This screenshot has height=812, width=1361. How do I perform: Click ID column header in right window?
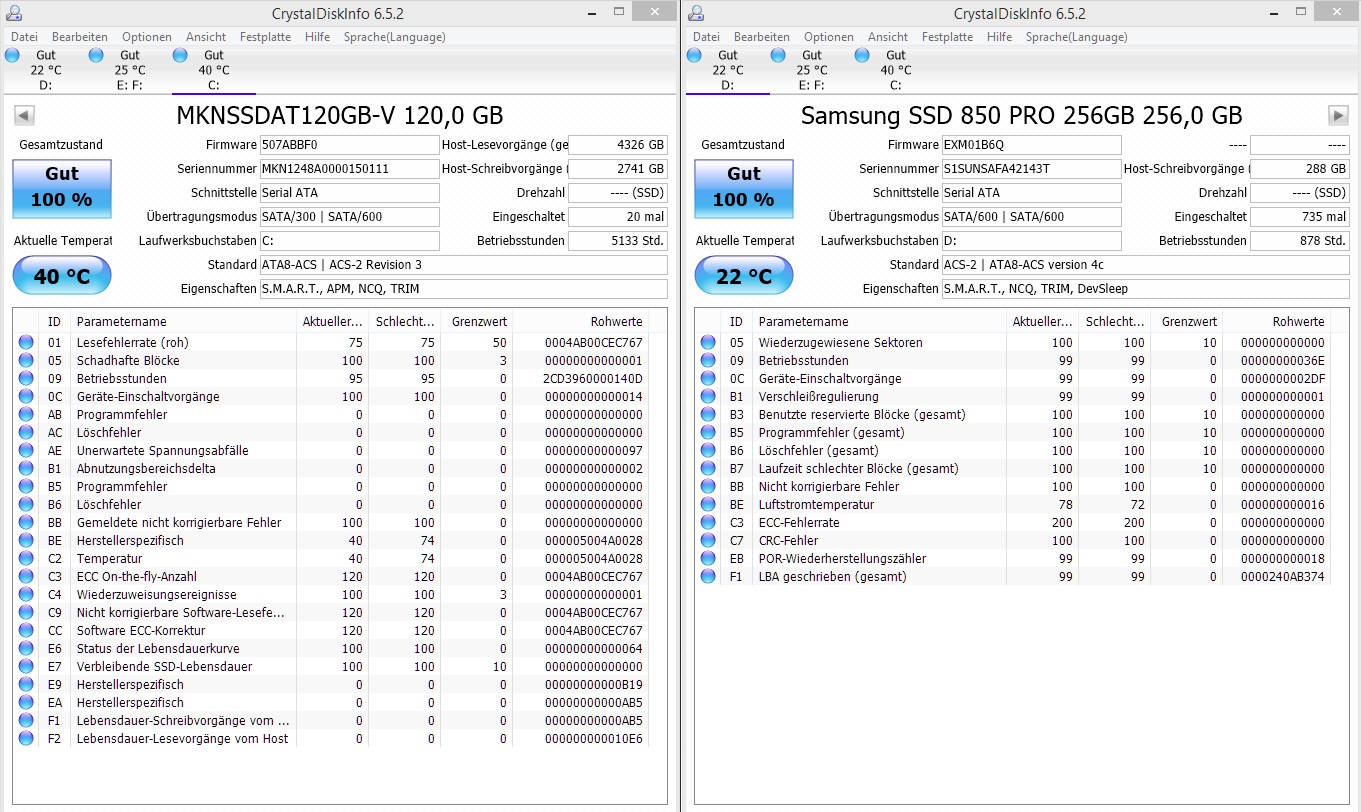[736, 322]
